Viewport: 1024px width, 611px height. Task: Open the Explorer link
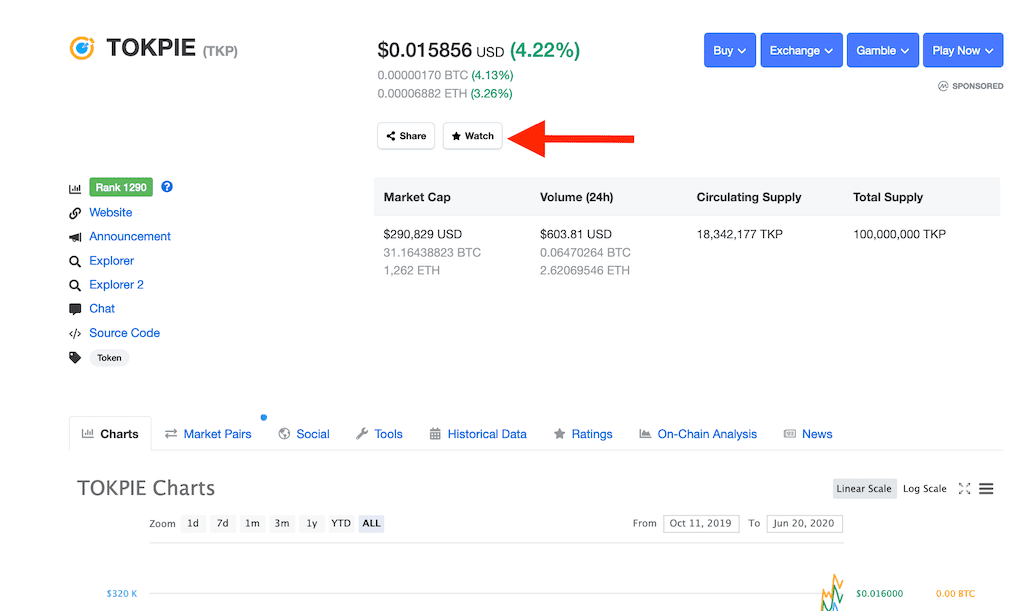[112, 261]
